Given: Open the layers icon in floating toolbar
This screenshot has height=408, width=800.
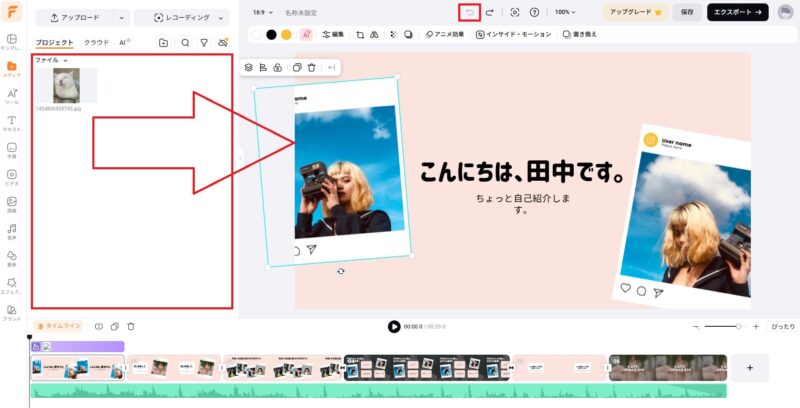Looking at the screenshot, I should tap(249, 67).
